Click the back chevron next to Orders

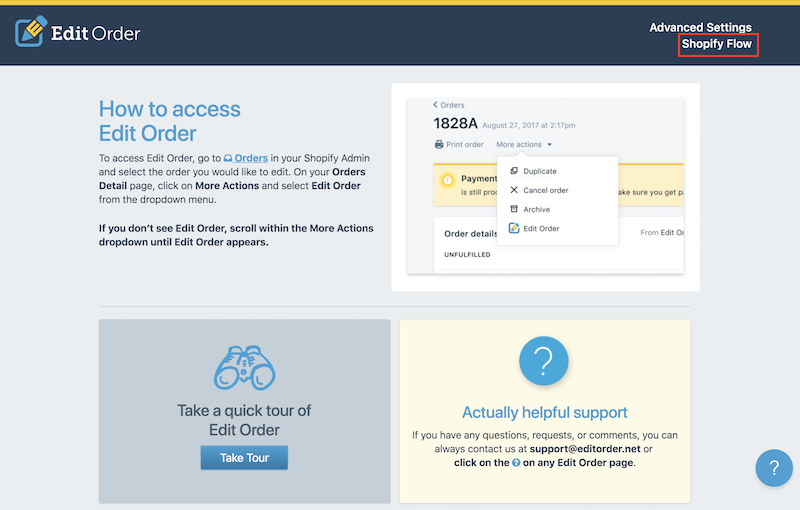tap(435, 105)
